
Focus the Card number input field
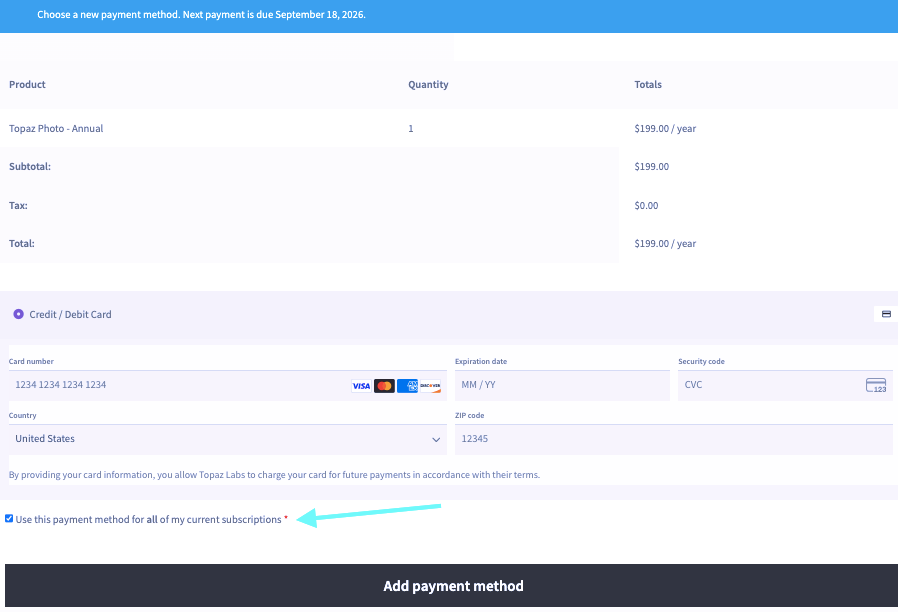click(x=227, y=385)
